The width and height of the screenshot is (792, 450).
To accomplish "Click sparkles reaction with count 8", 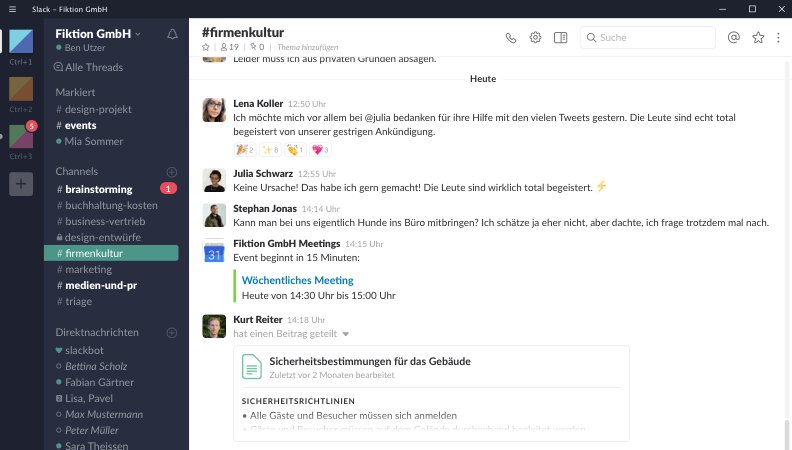I will (x=270, y=149).
